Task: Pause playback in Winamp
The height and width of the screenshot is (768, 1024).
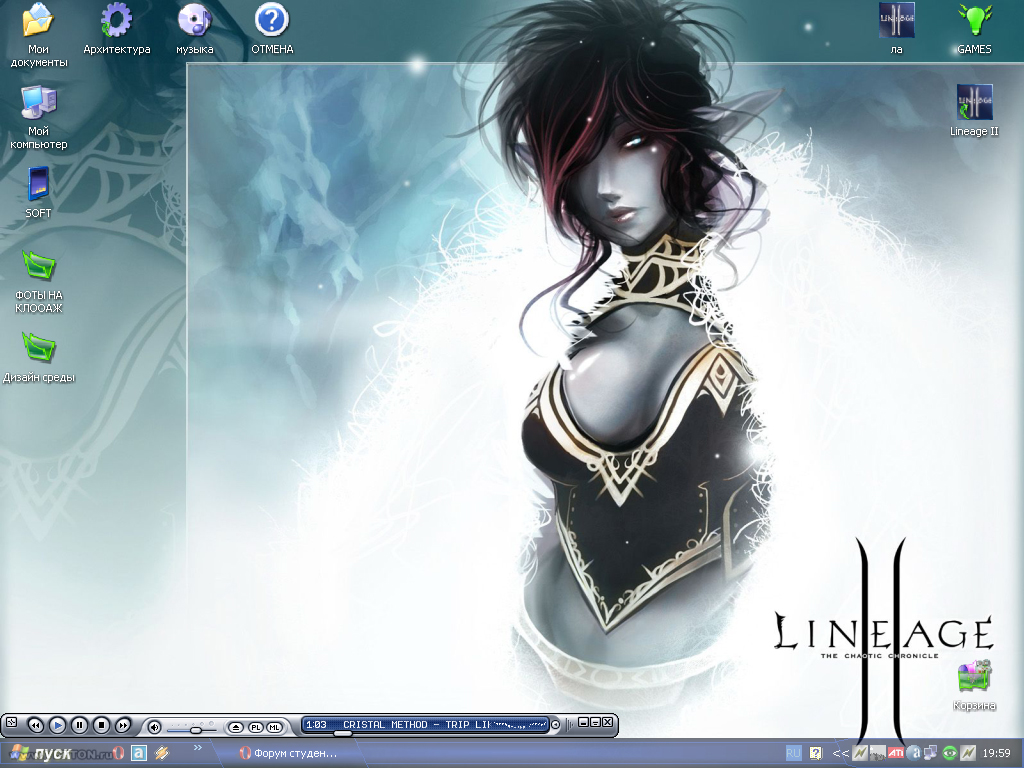Action: point(79,726)
